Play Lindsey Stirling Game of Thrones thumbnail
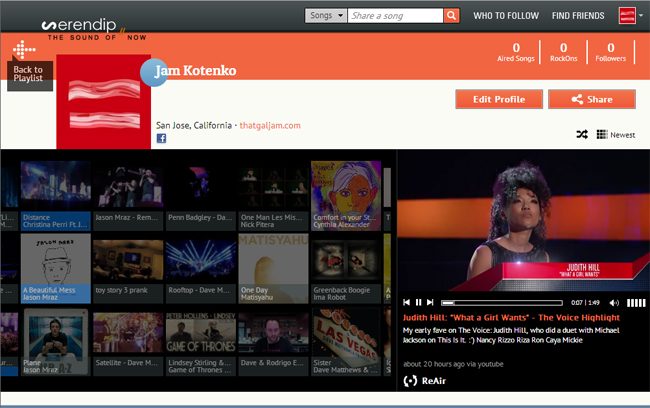The height and width of the screenshot is (408, 650). click(x=201, y=342)
